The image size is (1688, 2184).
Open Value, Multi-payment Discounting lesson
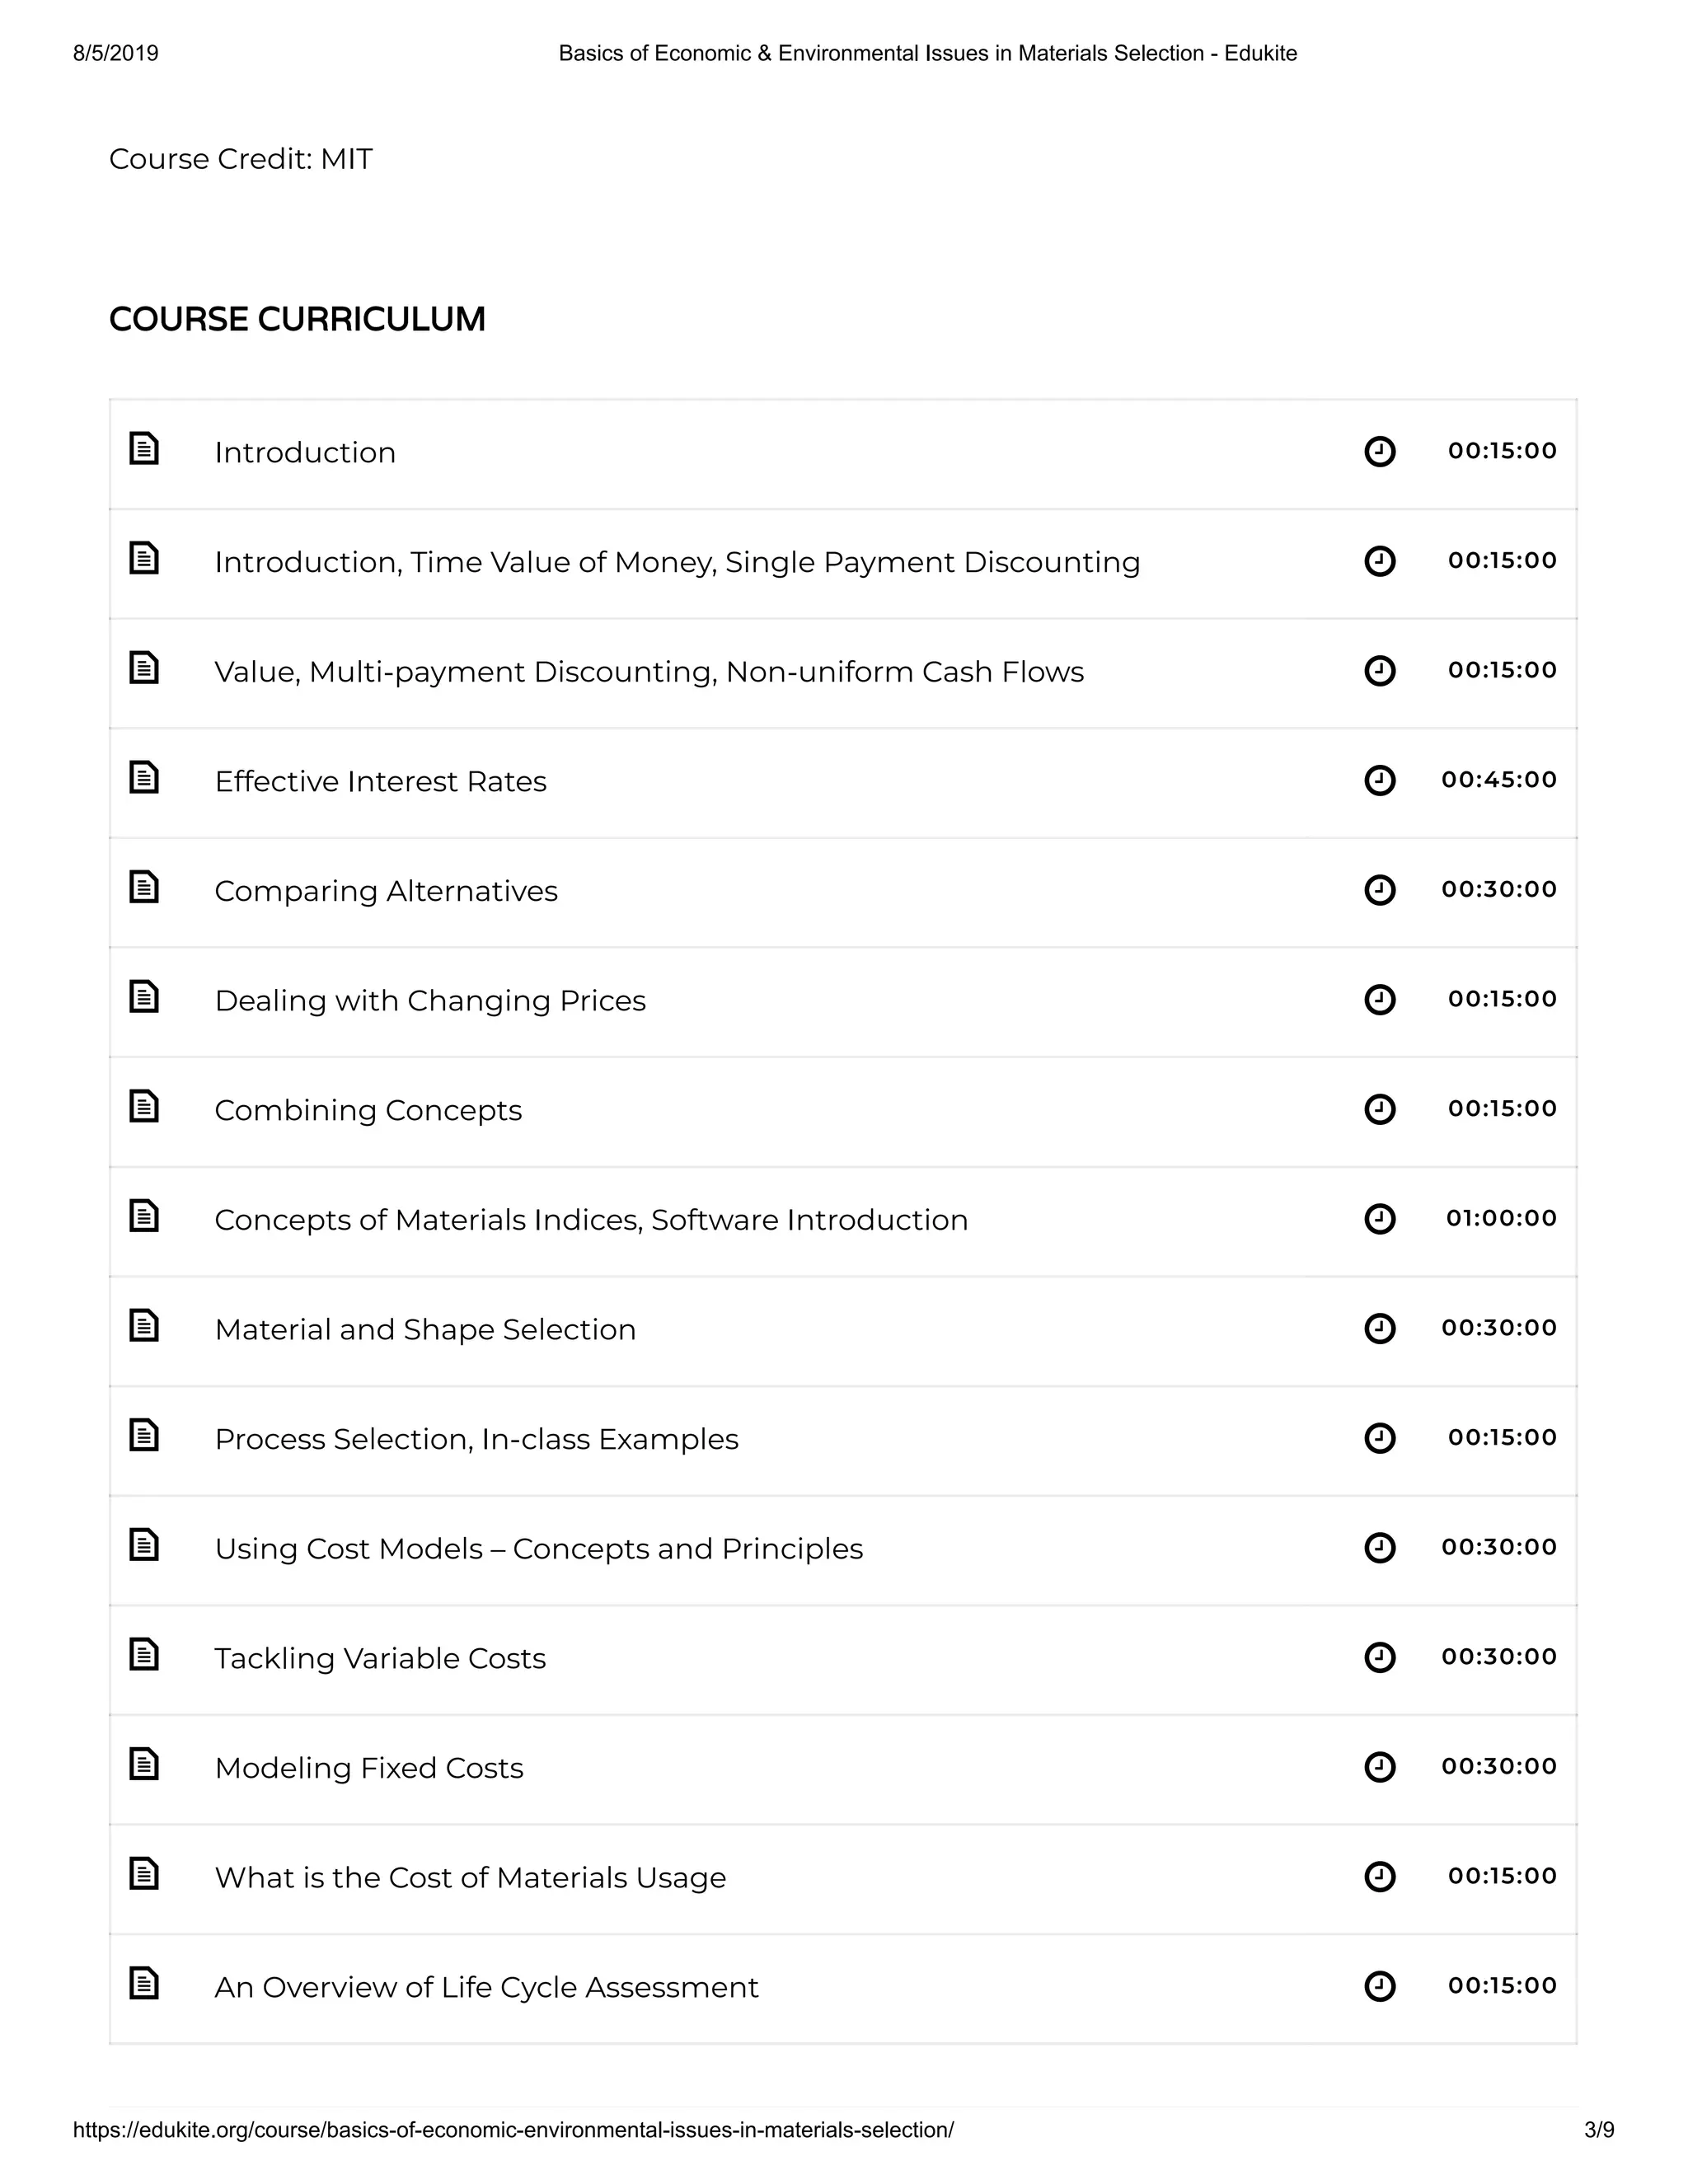pos(649,672)
